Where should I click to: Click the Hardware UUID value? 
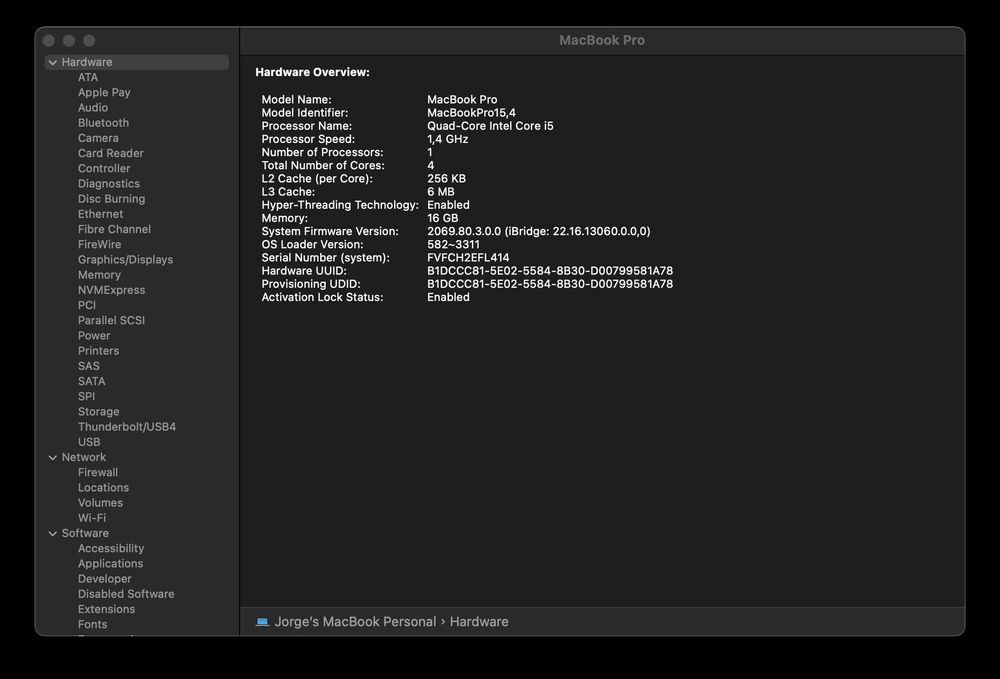pyautogui.click(x=550, y=271)
